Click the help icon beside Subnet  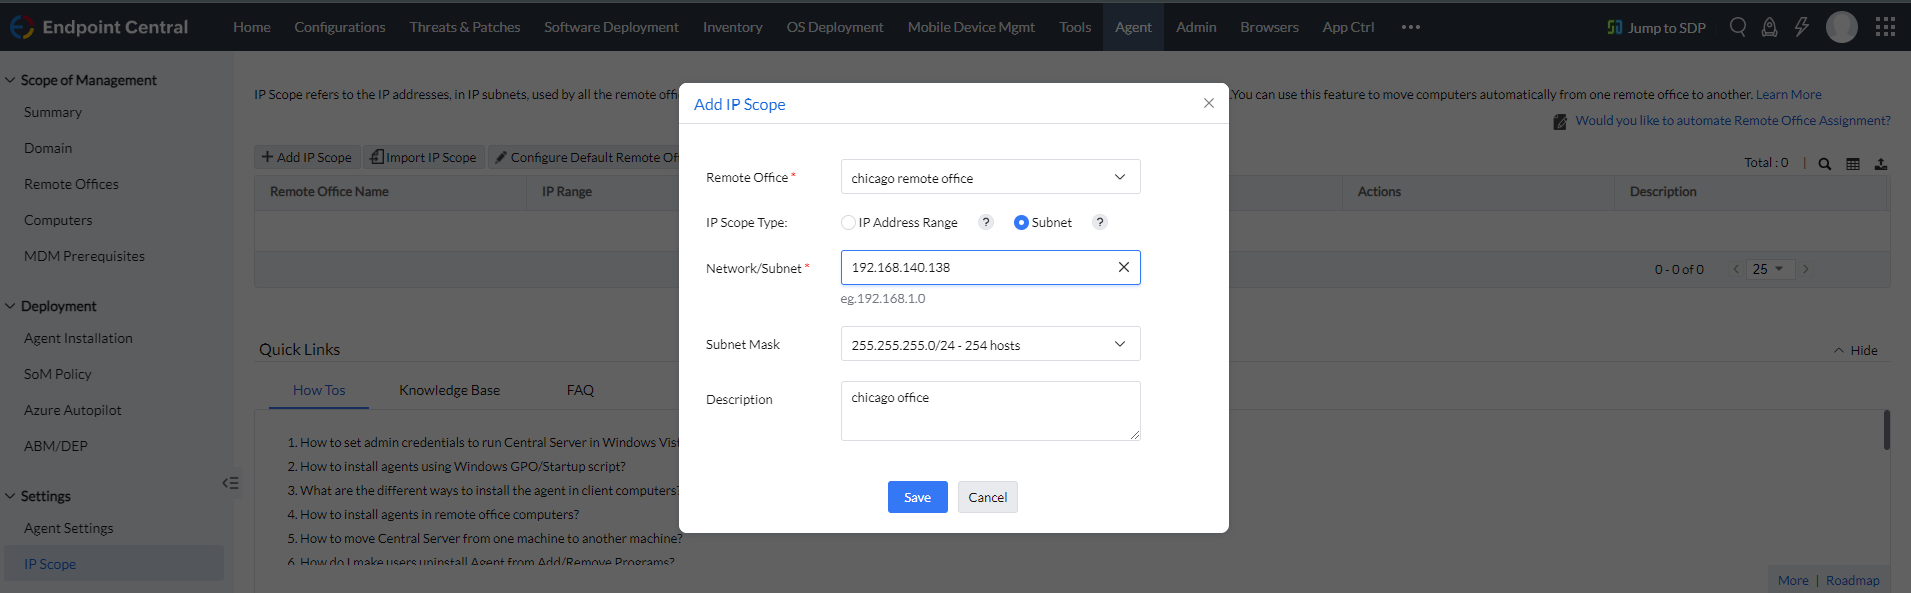1100,222
